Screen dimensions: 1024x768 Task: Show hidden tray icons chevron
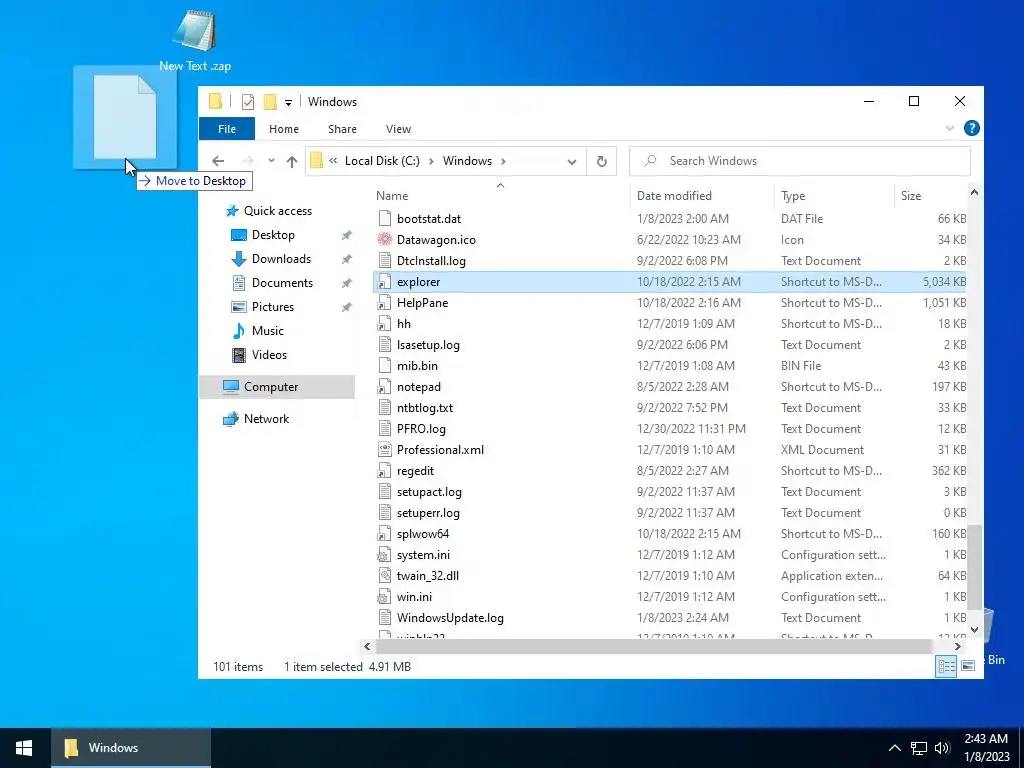(895, 748)
